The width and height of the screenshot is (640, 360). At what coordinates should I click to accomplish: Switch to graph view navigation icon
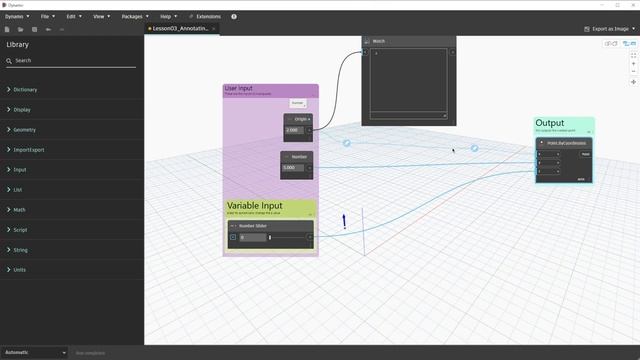pyautogui.click(x=629, y=43)
